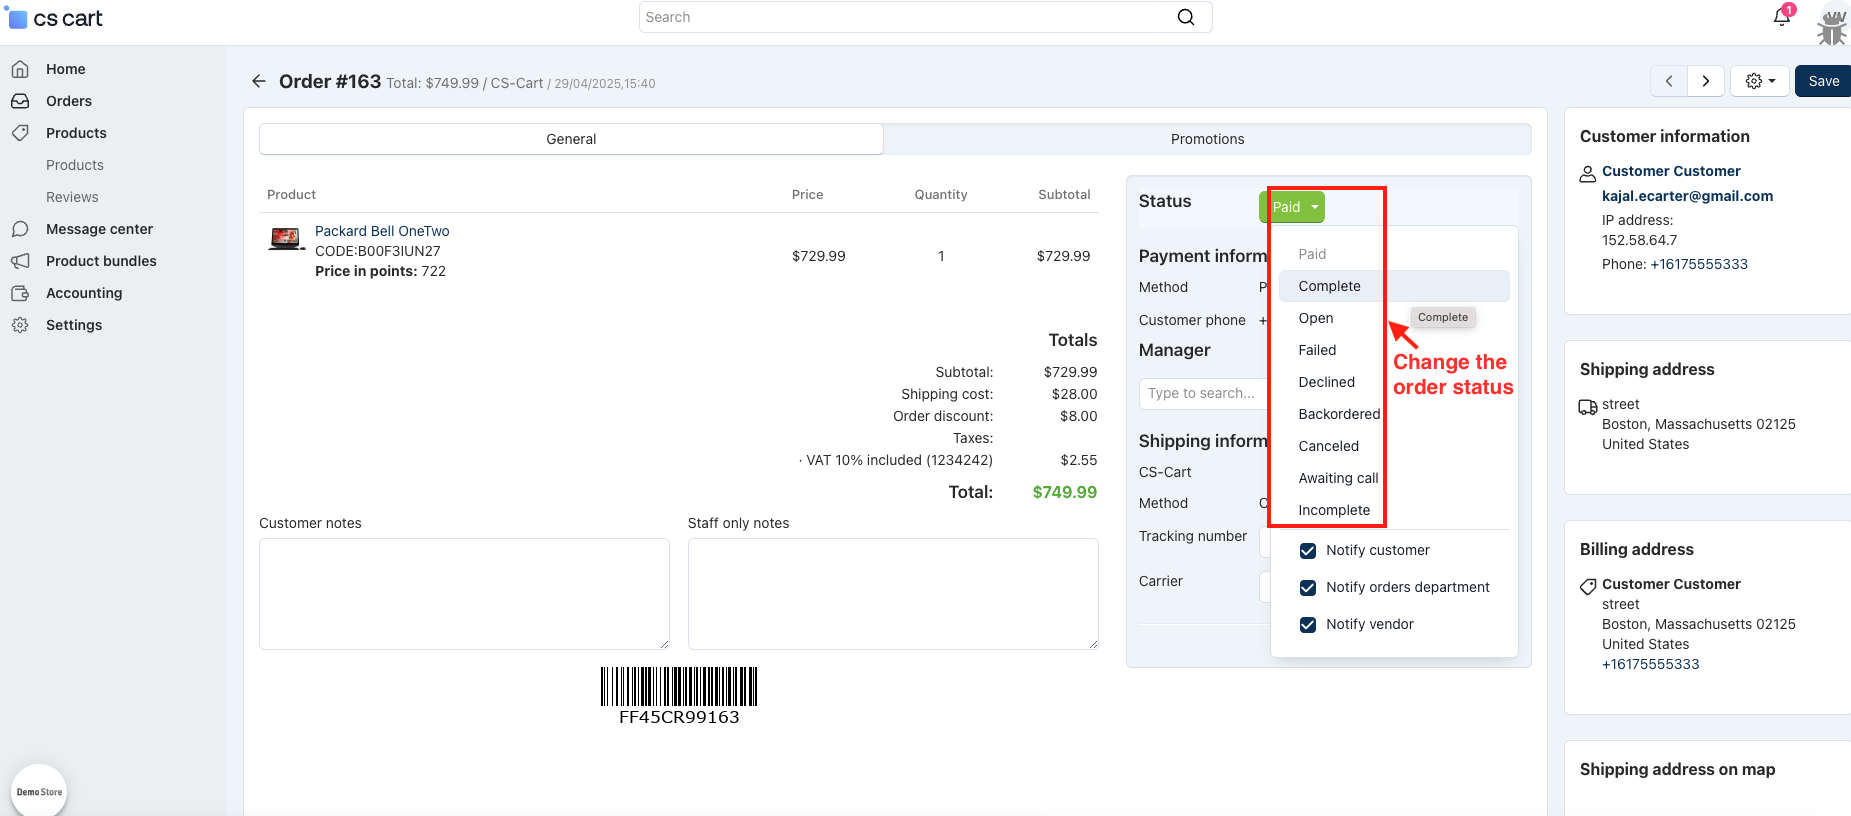The height and width of the screenshot is (816, 1851).
Task: Open the Products sub-item in sidebar
Action: coord(75,165)
